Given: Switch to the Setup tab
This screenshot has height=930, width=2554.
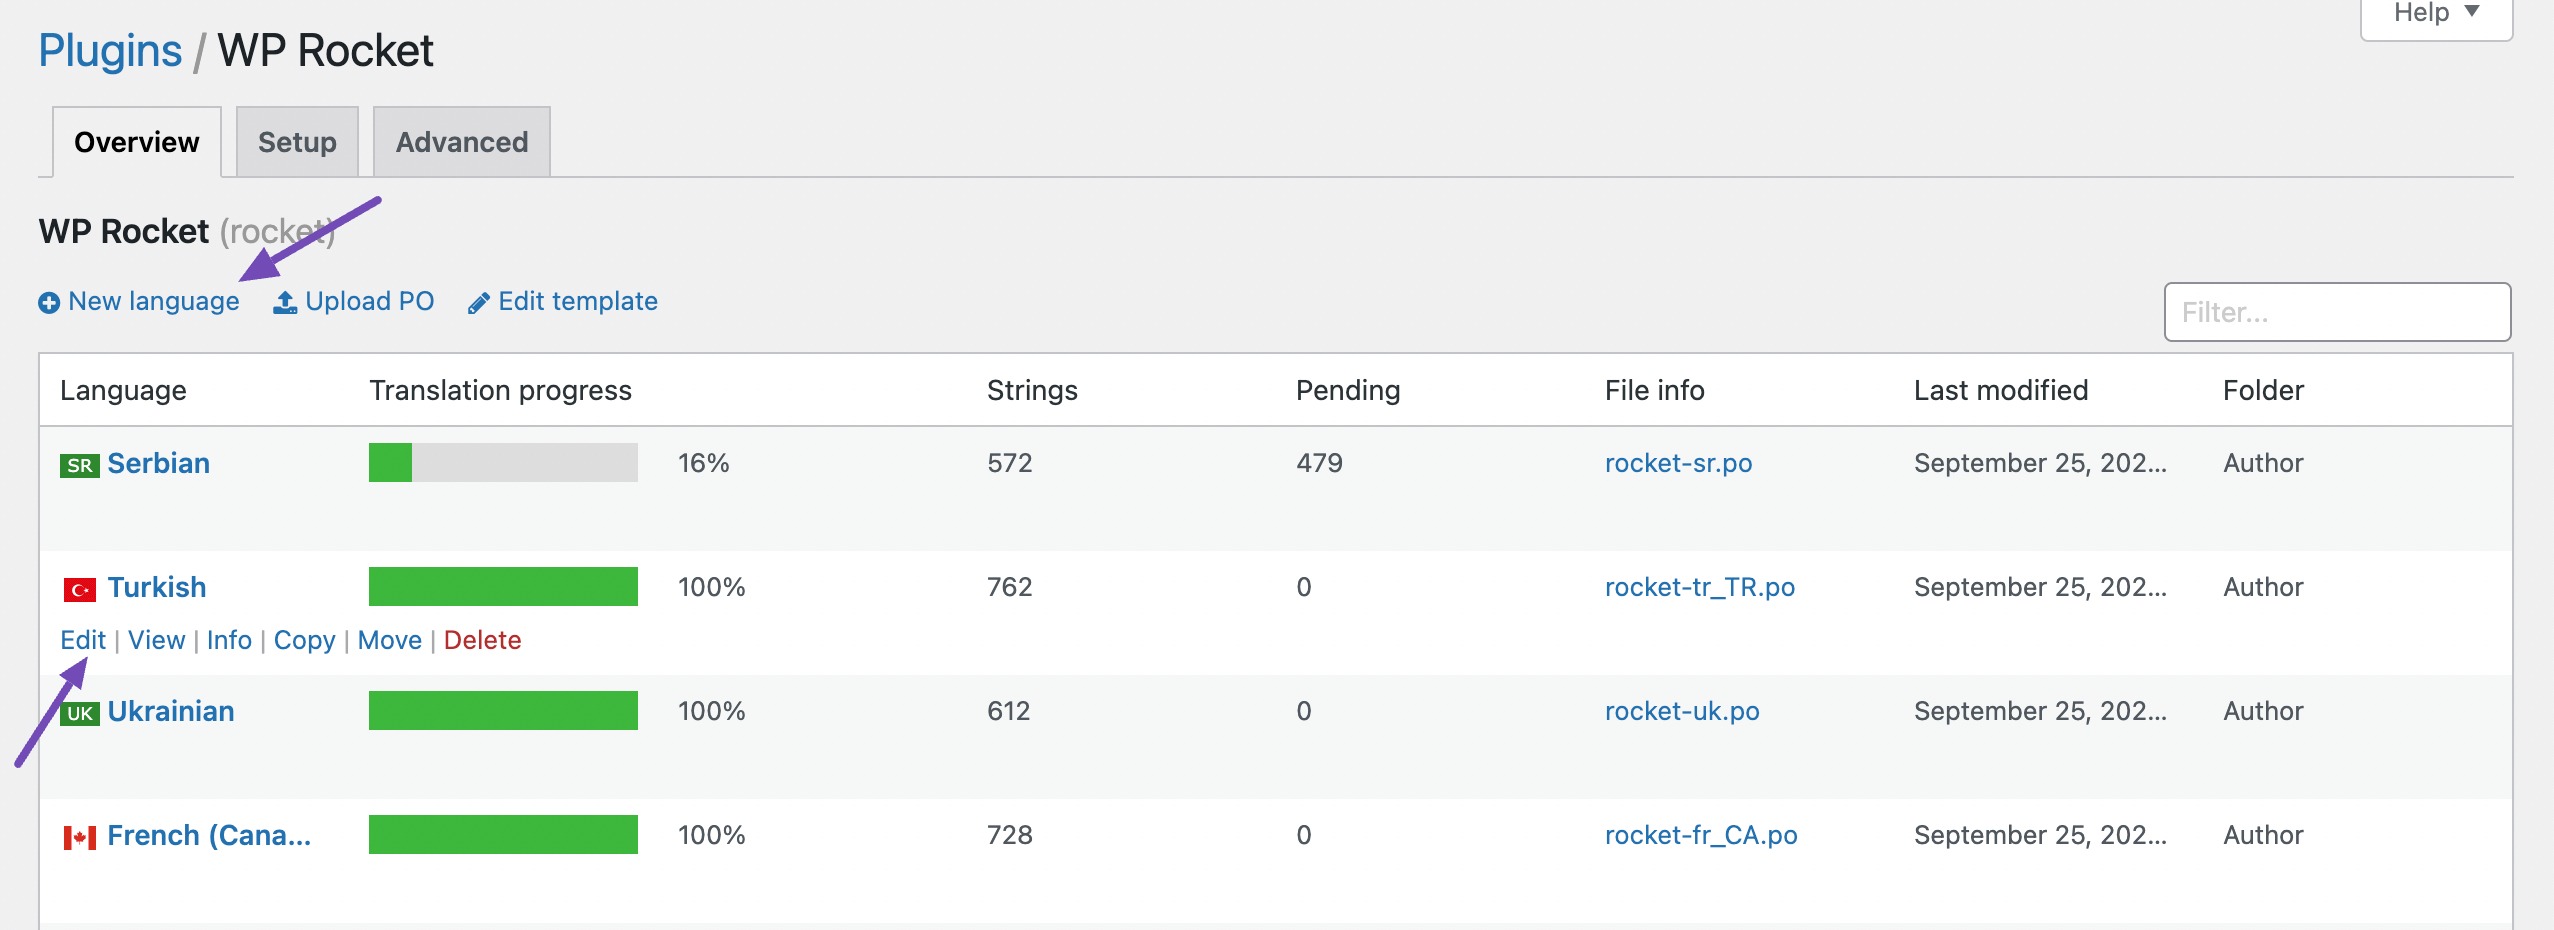Looking at the screenshot, I should [x=297, y=142].
